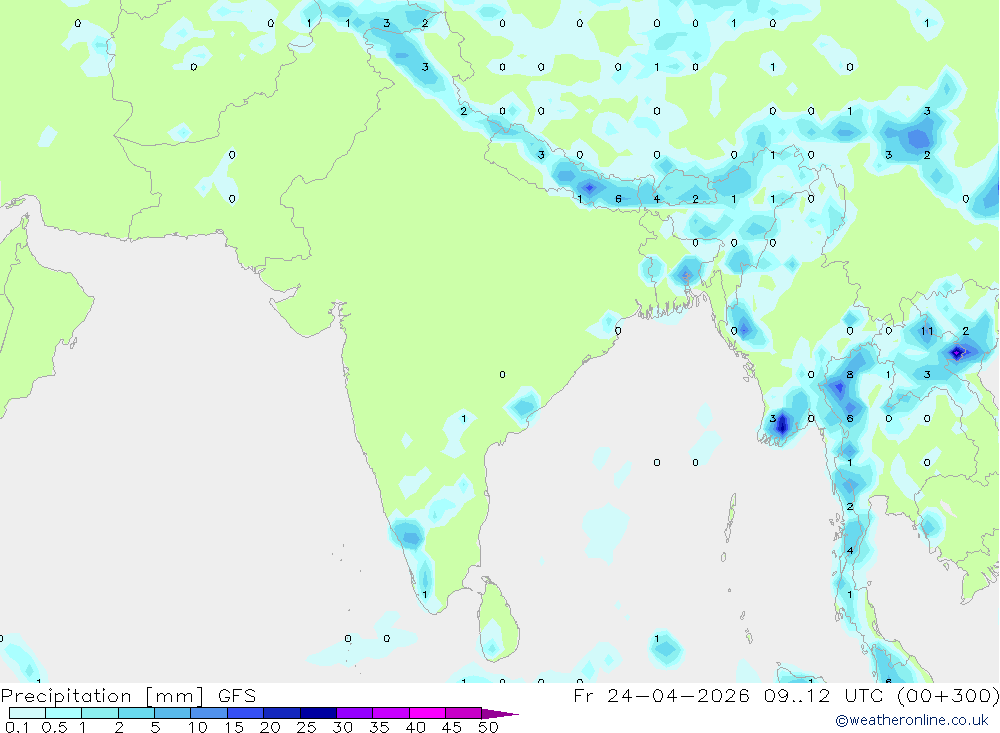The image size is (1000, 733).
Task: Click the date 'Fr 24-04-2026'
Action: [661, 695]
